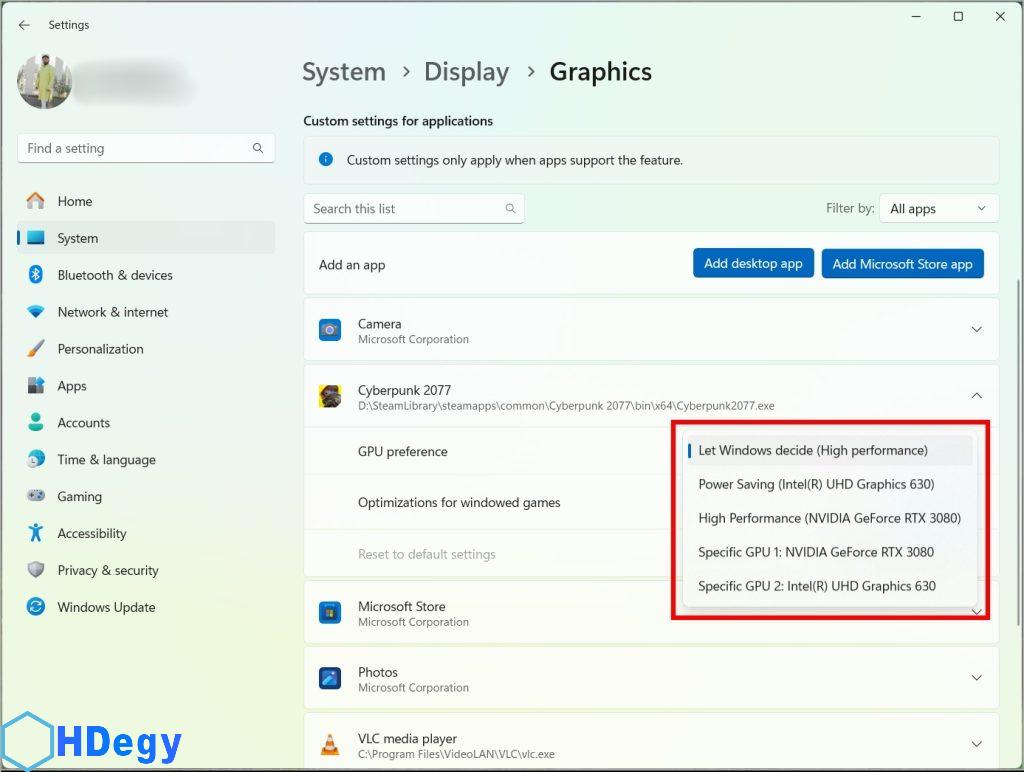This screenshot has width=1024, height=772.
Task: Click the Display breadcrumb link
Action: 466,72
